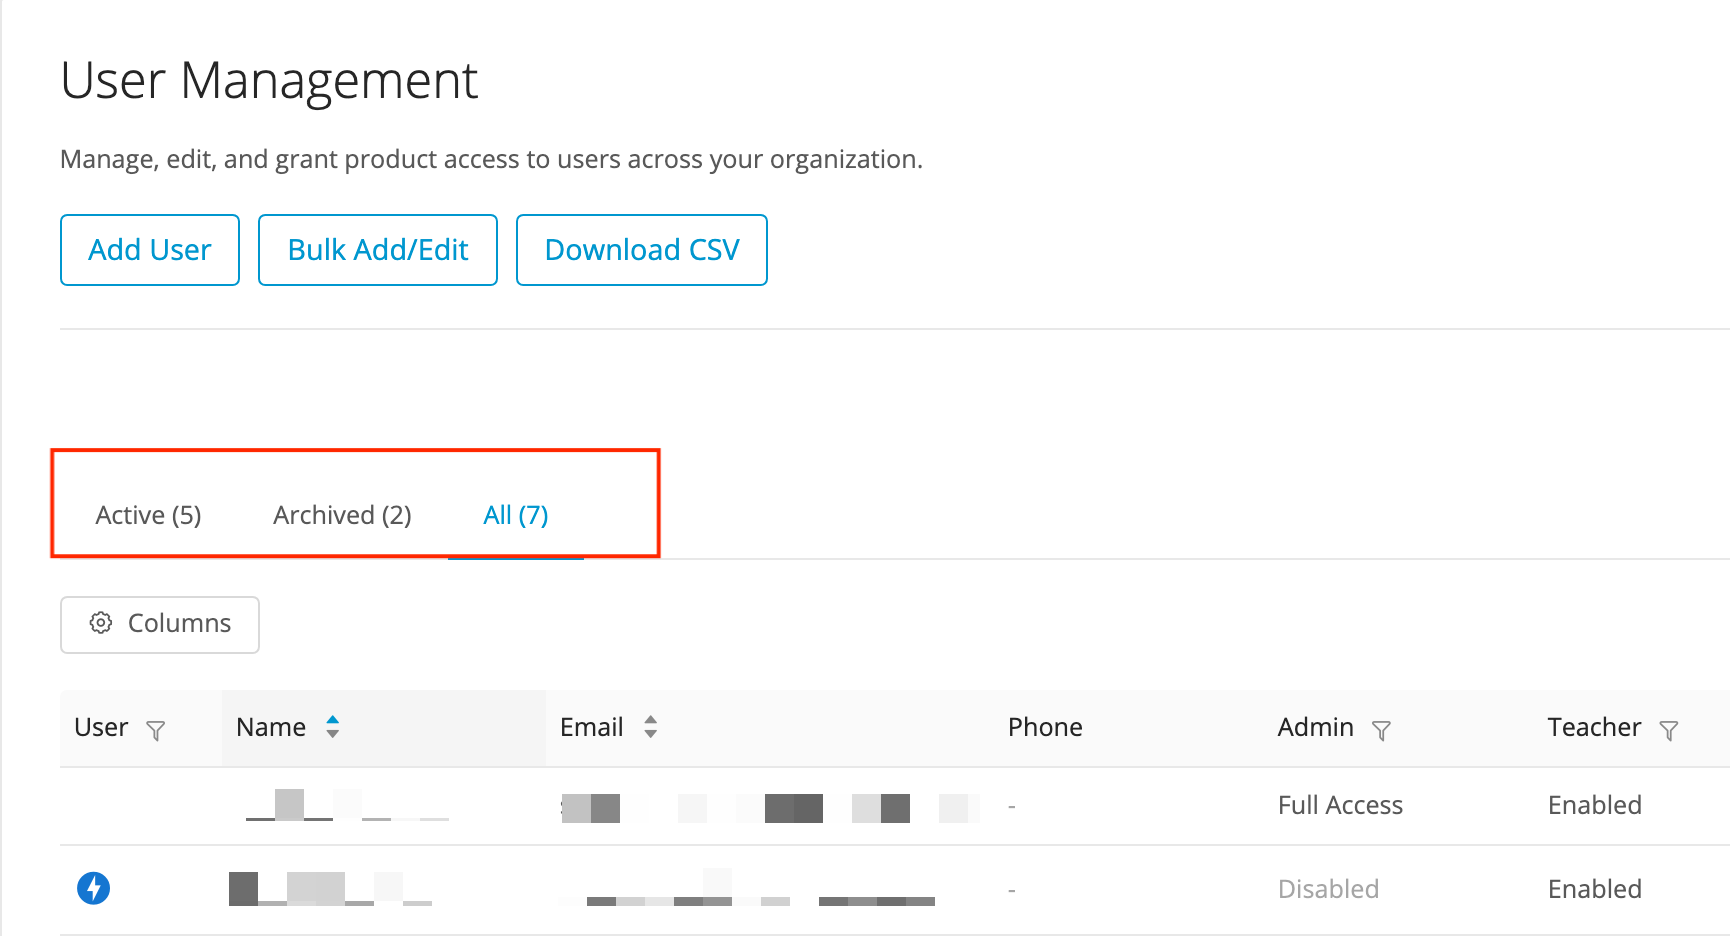Select the All (7) tab
The width and height of the screenshot is (1730, 936).
click(516, 515)
